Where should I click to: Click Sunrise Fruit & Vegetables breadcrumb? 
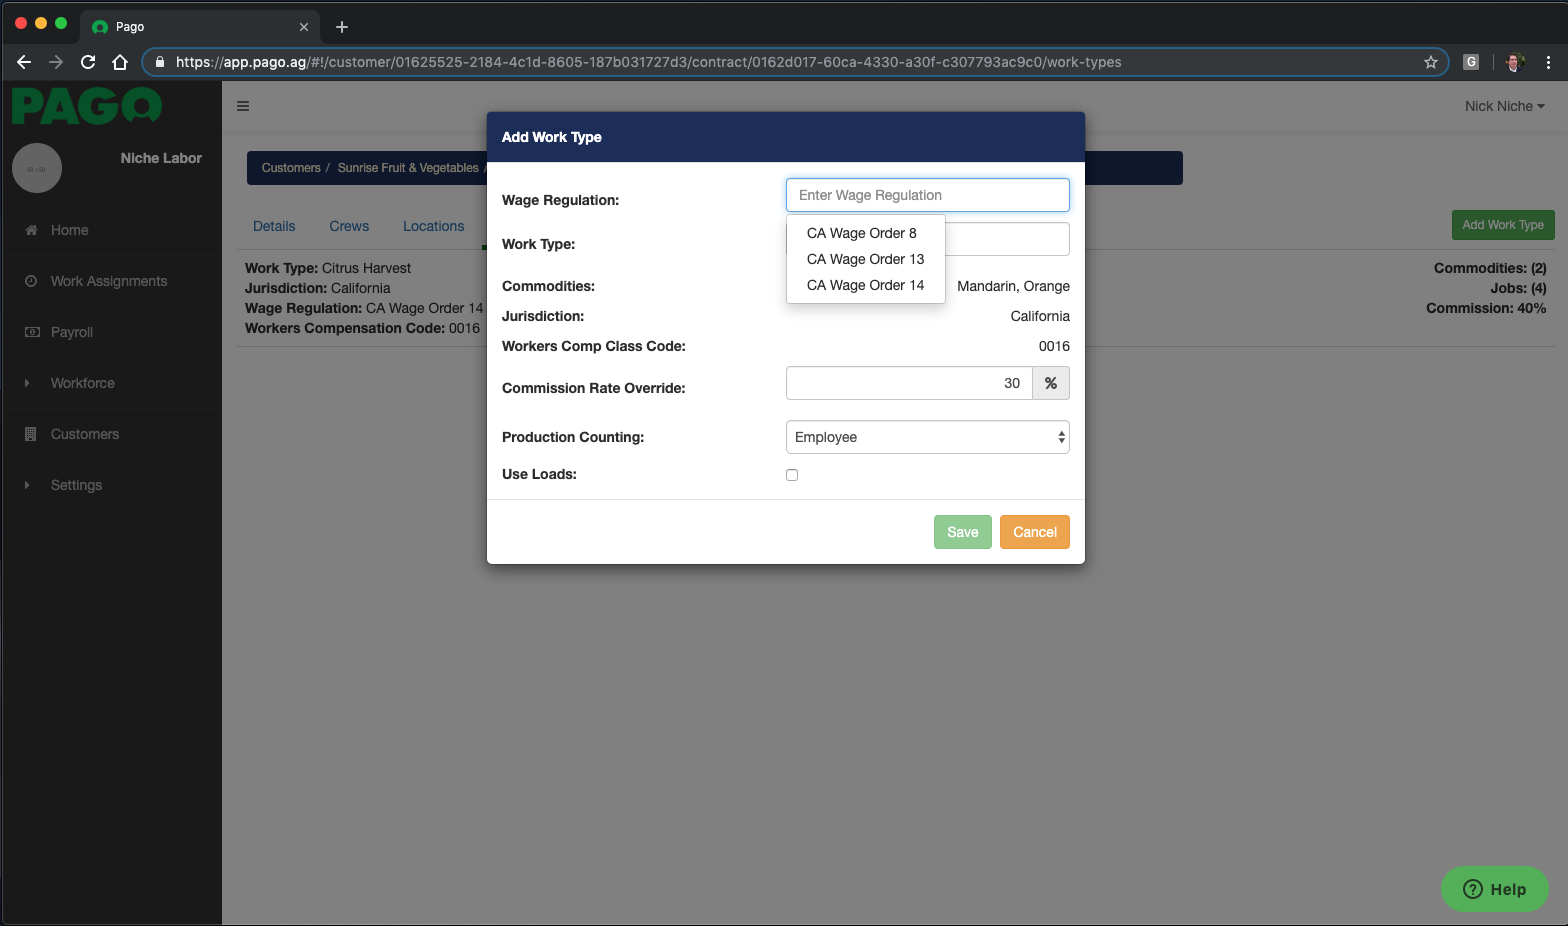(408, 168)
